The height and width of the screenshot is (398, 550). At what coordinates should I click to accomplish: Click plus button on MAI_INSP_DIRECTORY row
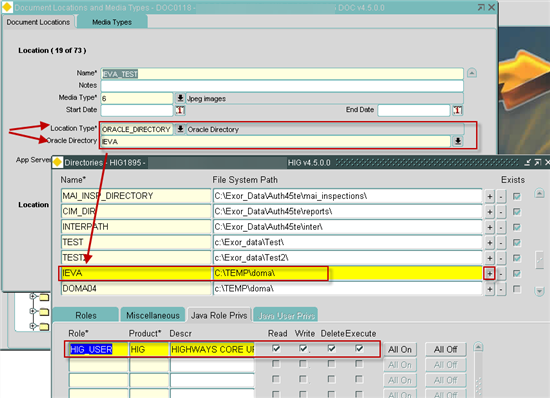click(489, 196)
